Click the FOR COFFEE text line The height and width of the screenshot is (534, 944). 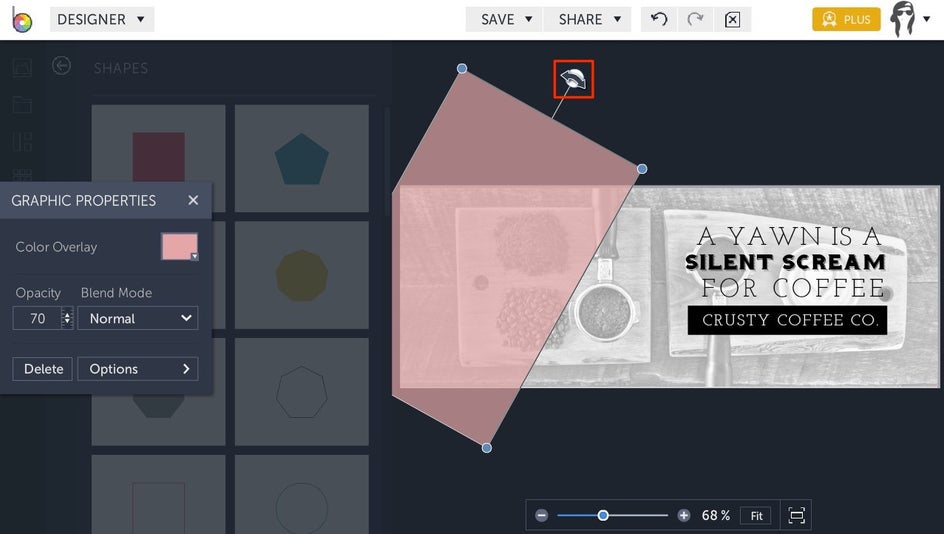point(792,288)
